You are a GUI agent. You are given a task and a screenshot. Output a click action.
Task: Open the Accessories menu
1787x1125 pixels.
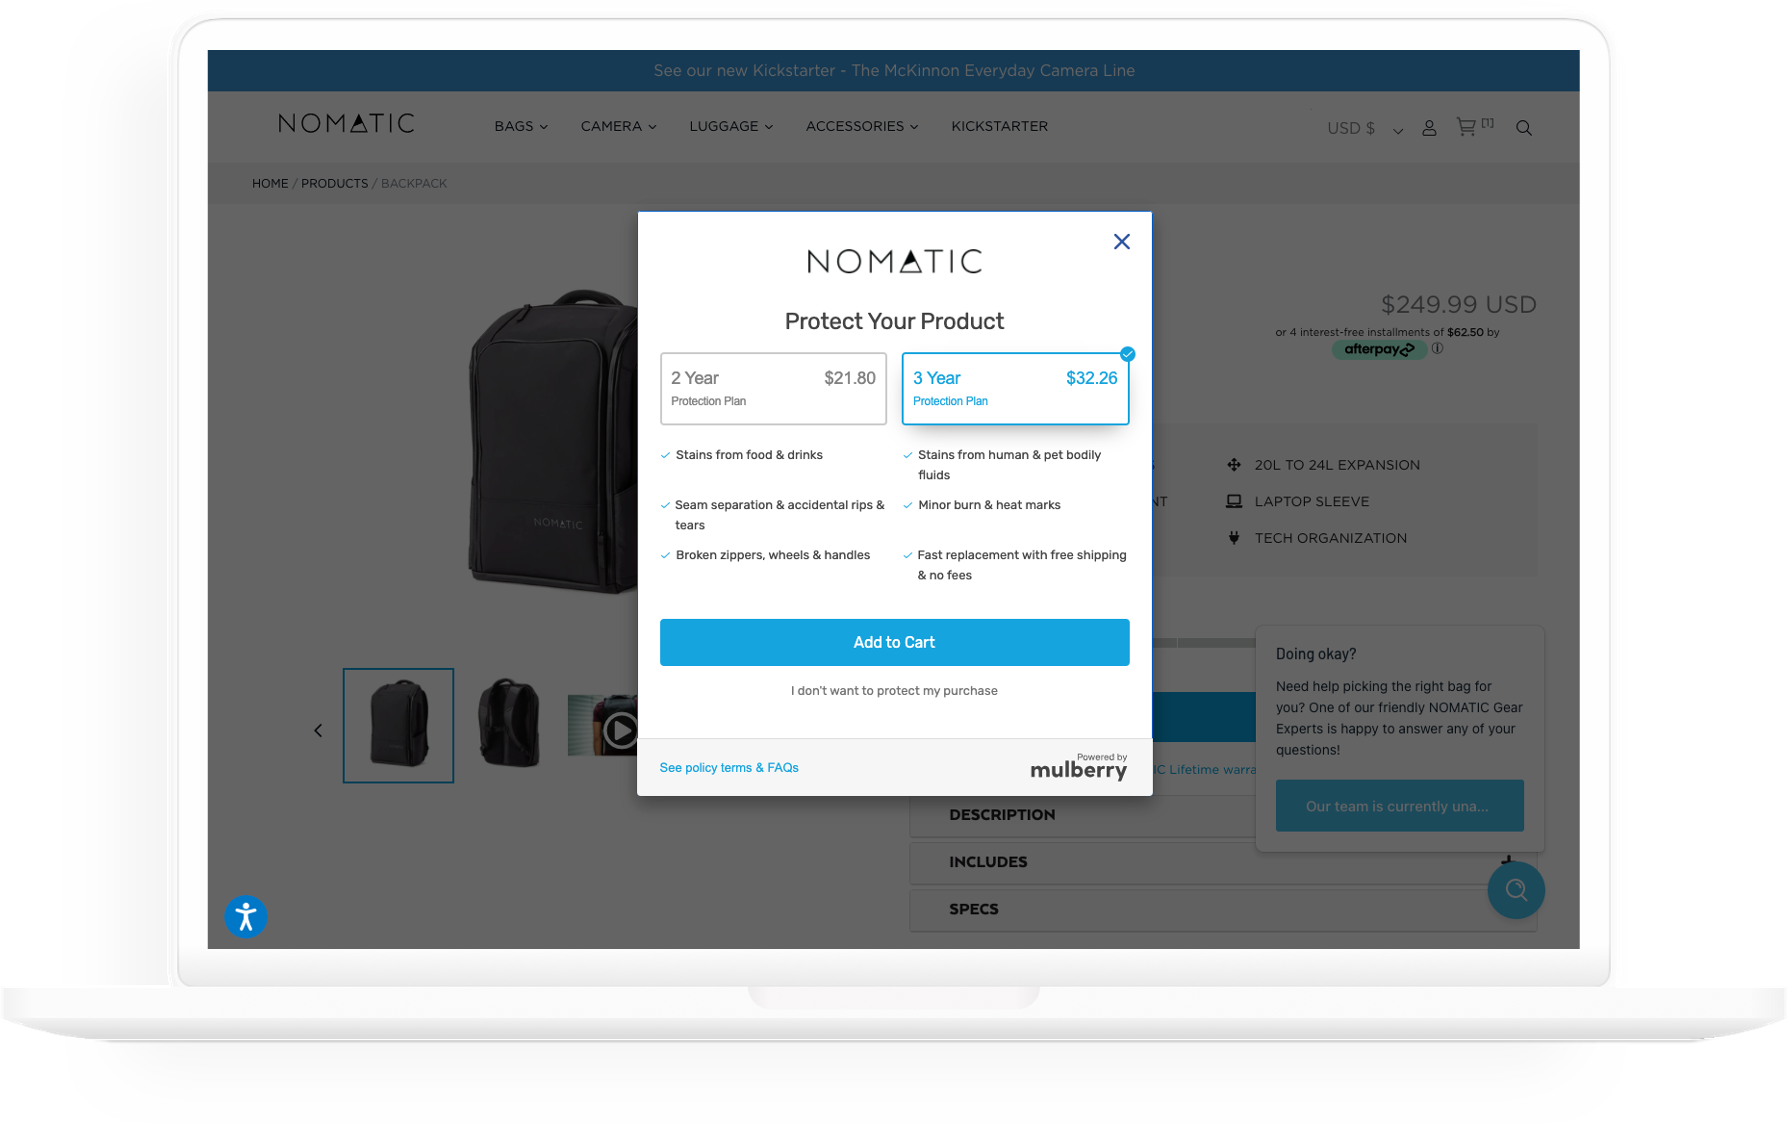tap(861, 127)
